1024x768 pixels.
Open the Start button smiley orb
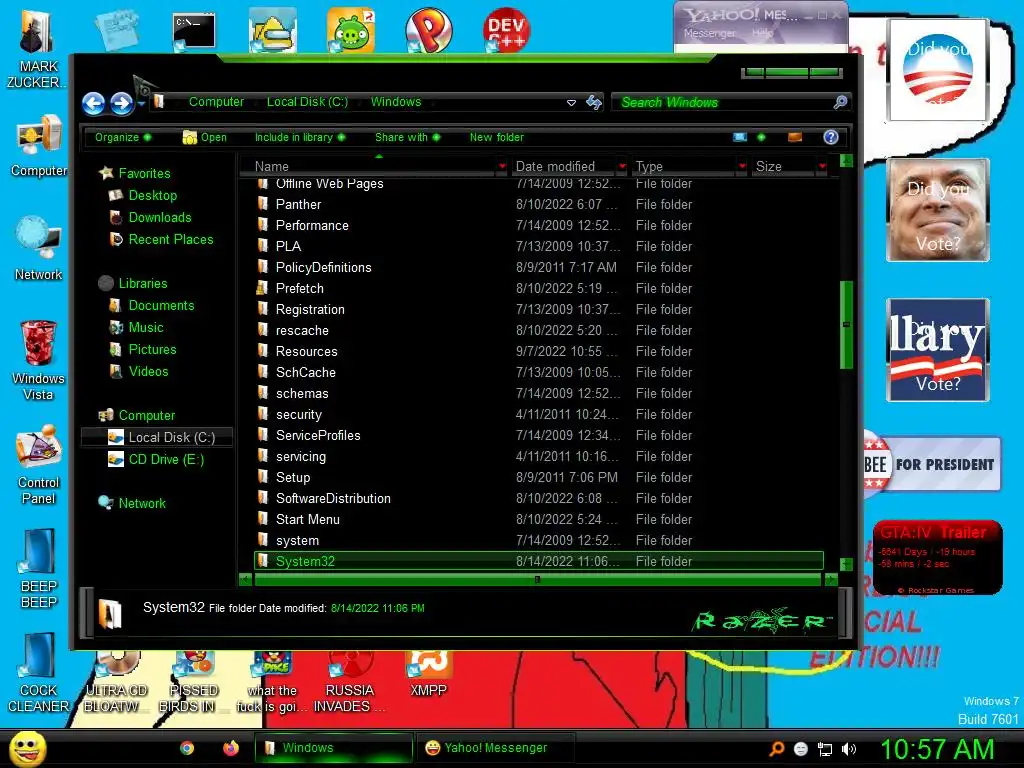[27, 748]
